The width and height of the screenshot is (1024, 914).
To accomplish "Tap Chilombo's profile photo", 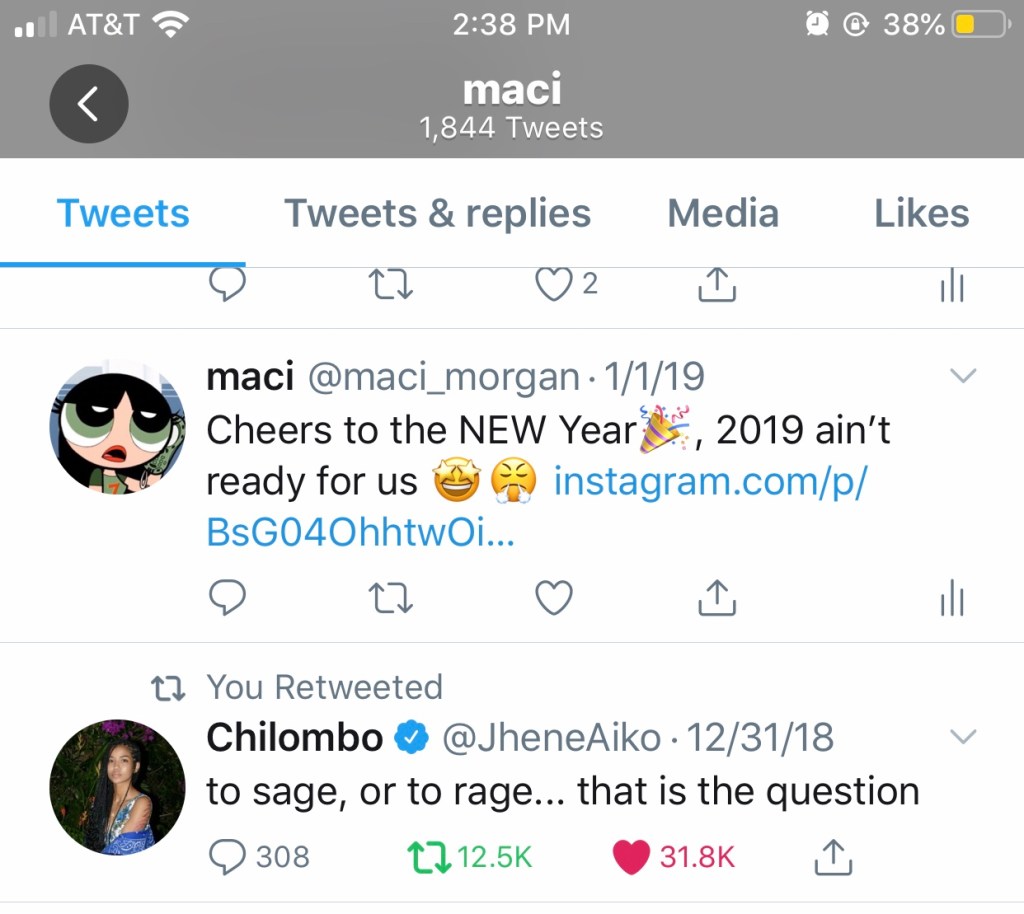I will 118,787.
